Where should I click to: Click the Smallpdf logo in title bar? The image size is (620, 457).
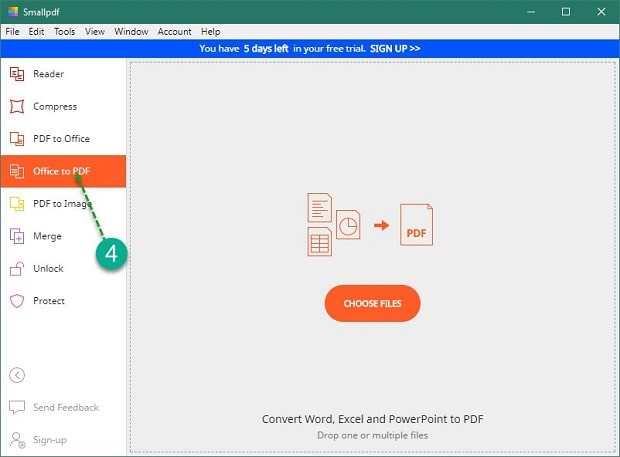[13, 11]
